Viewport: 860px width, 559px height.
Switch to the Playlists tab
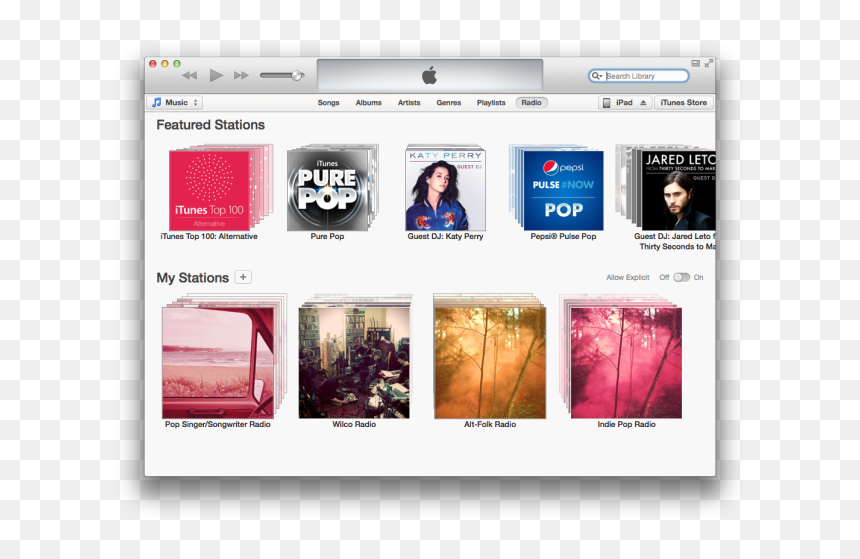click(x=491, y=103)
